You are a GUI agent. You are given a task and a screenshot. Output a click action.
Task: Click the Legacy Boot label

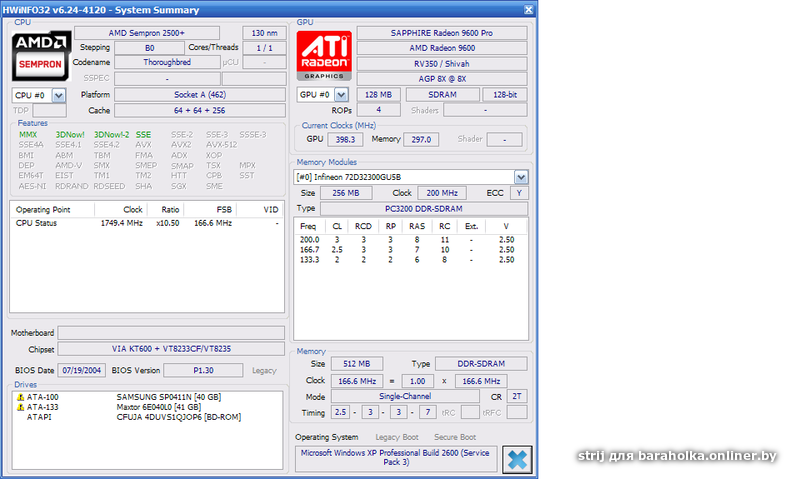[397, 437]
